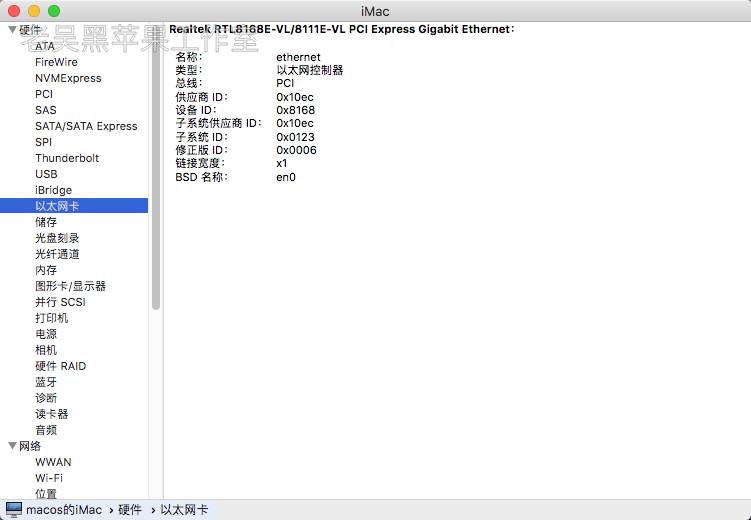Image resolution: width=751 pixels, height=520 pixels.
Task: Click the 以太网控制器 type value
Action: click(309, 70)
